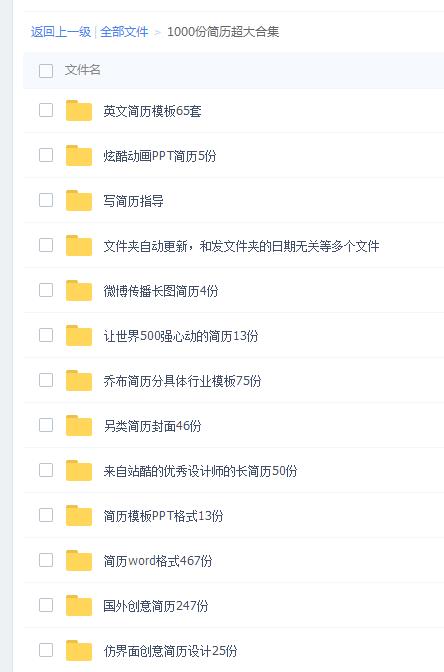Screen dimensions: 444x672
Task: Click the 返回上一级 link
Action: coord(61,32)
